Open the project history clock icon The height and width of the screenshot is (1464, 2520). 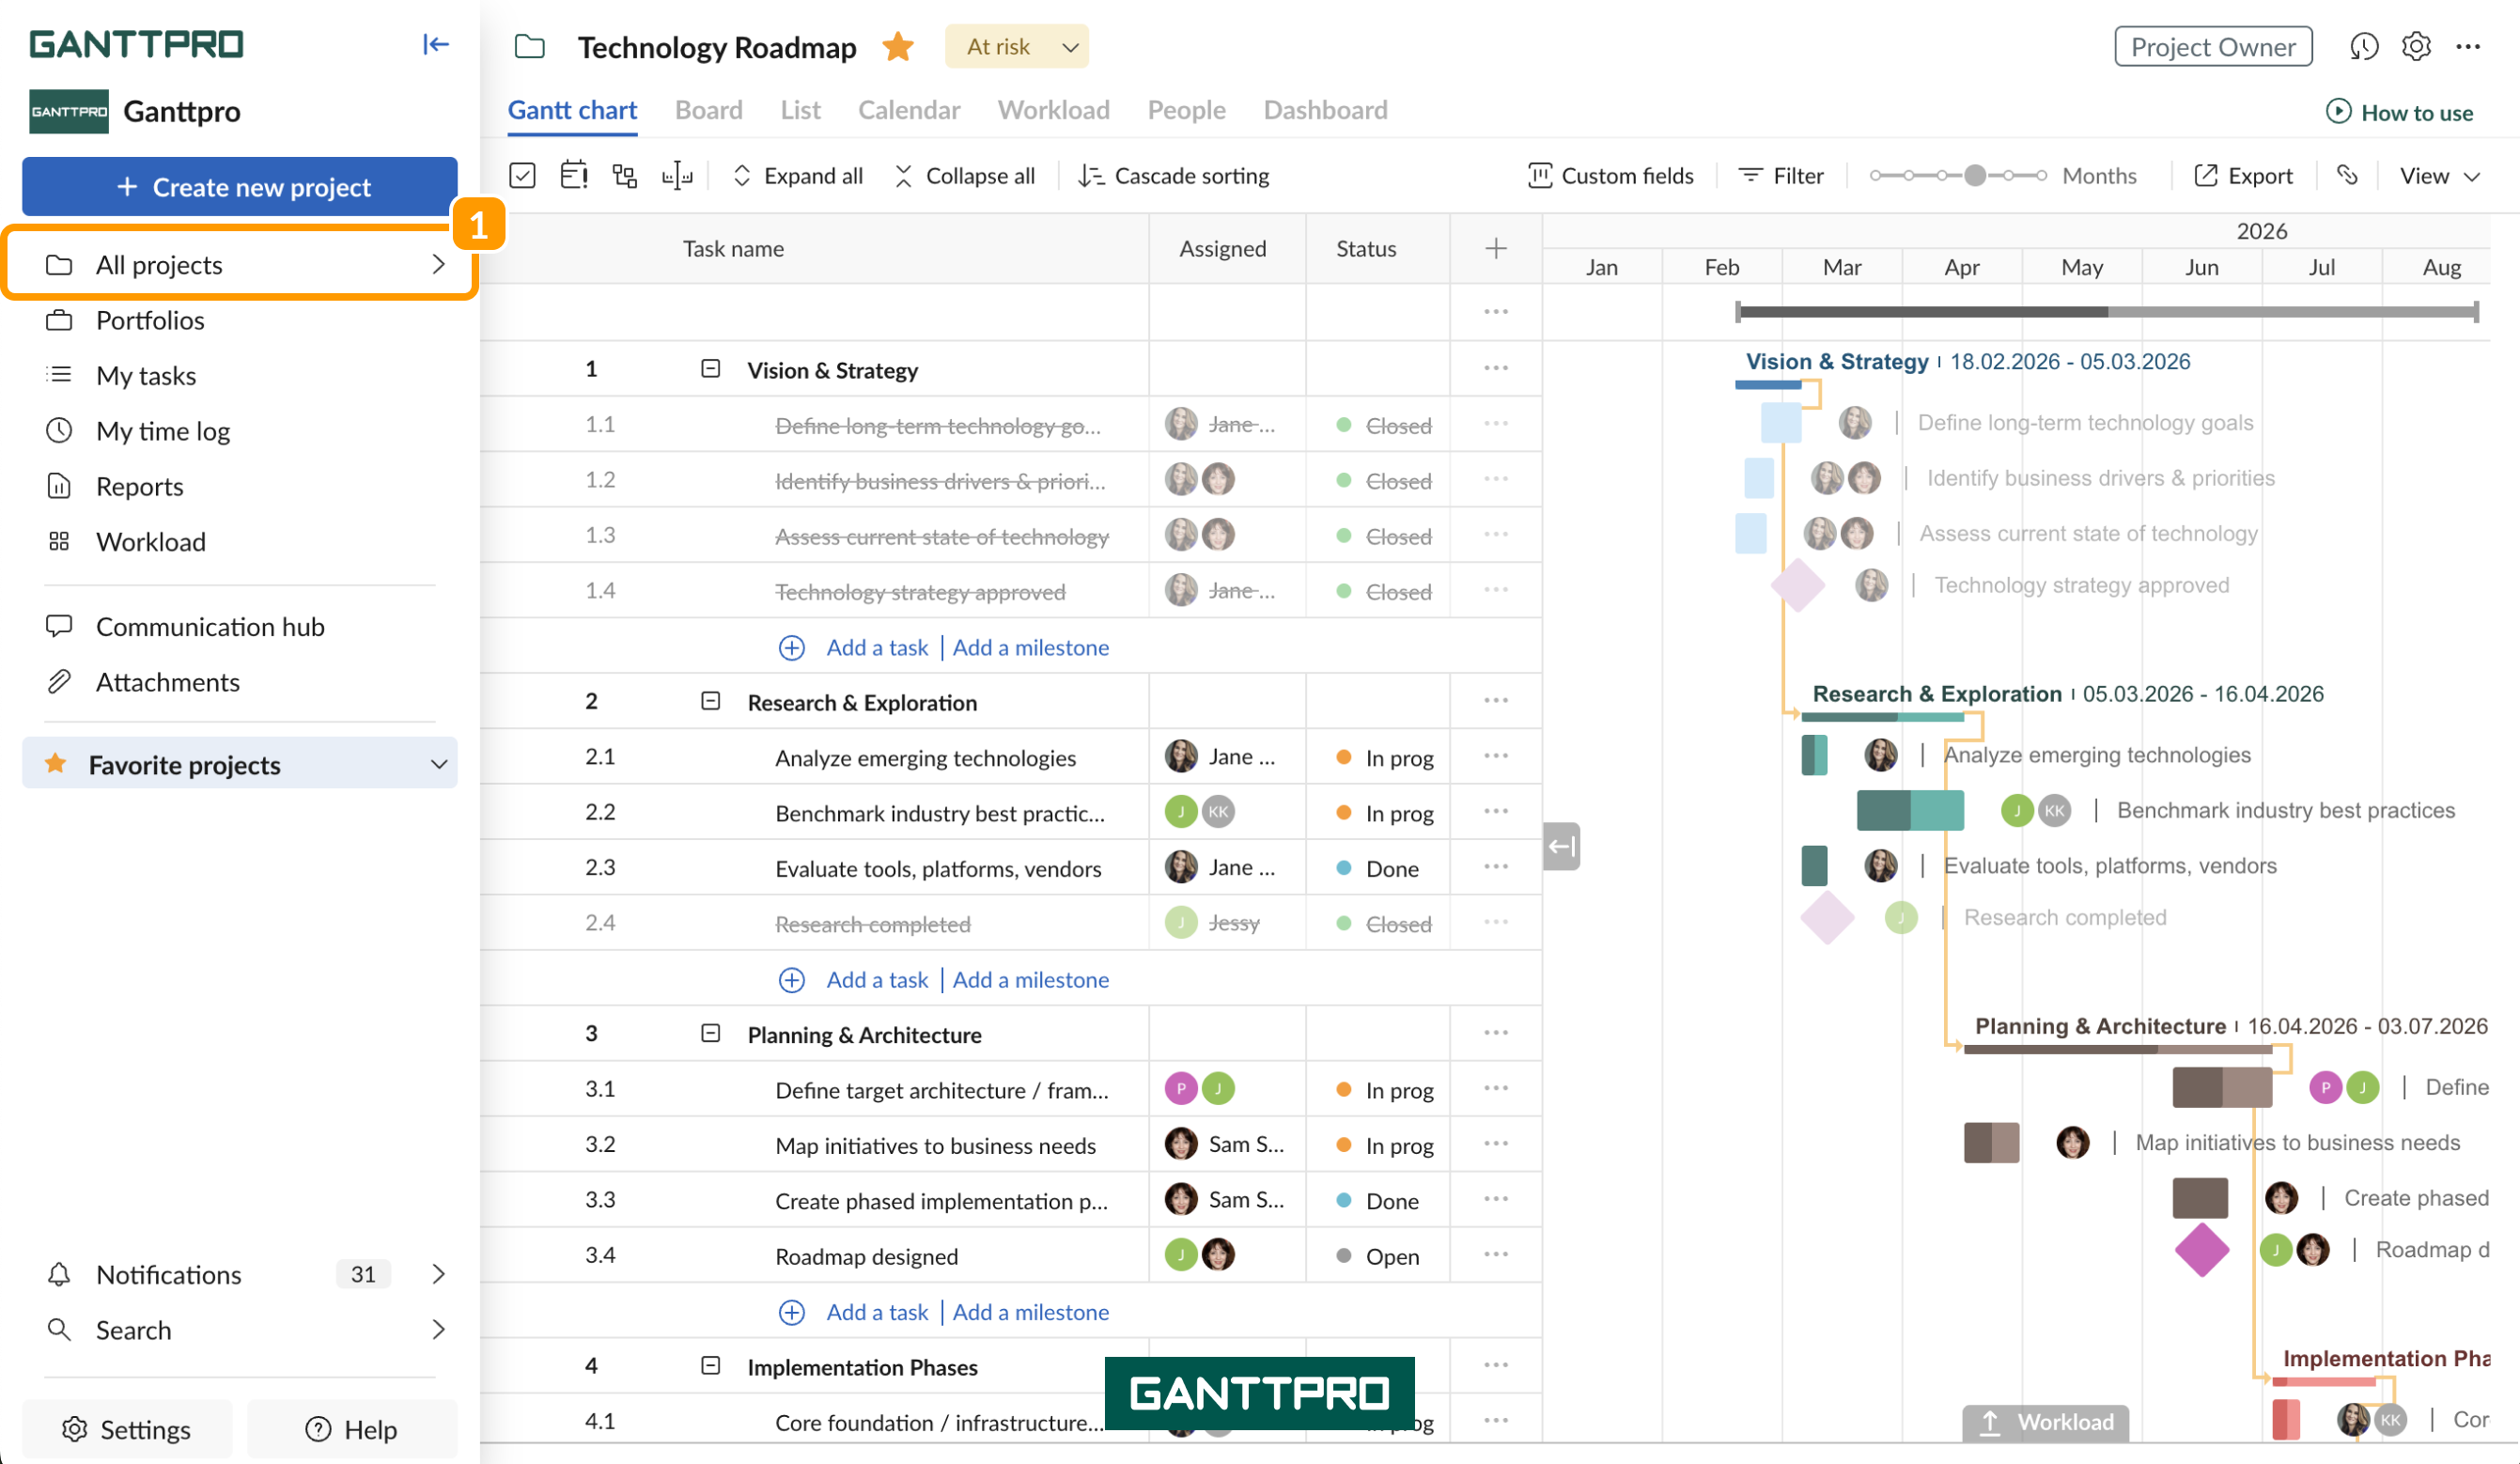click(2363, 46)
